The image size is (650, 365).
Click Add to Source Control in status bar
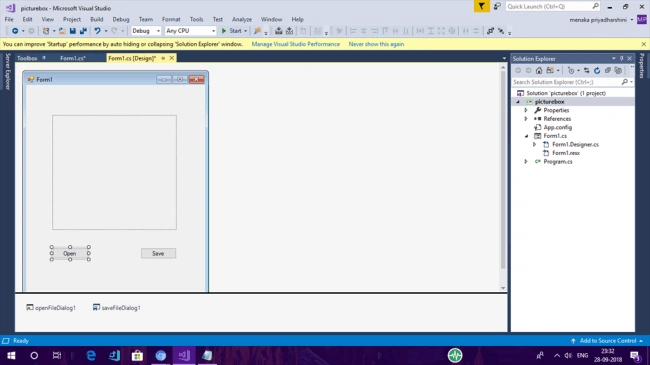607,341
